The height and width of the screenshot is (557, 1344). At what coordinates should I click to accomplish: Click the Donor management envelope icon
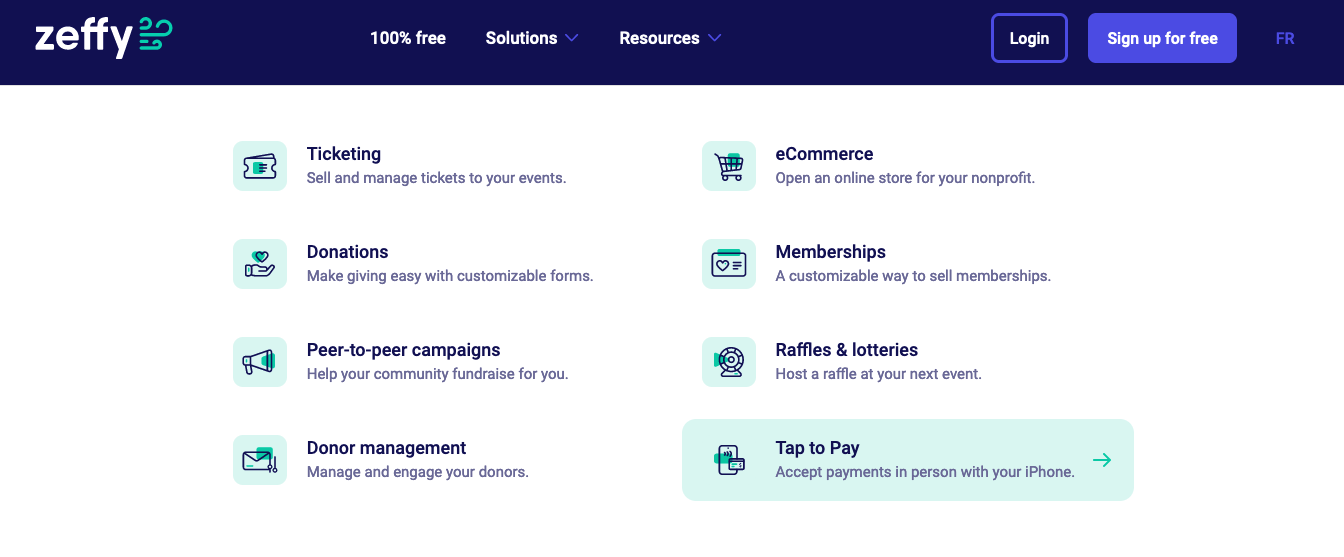[x=260, y=460]
